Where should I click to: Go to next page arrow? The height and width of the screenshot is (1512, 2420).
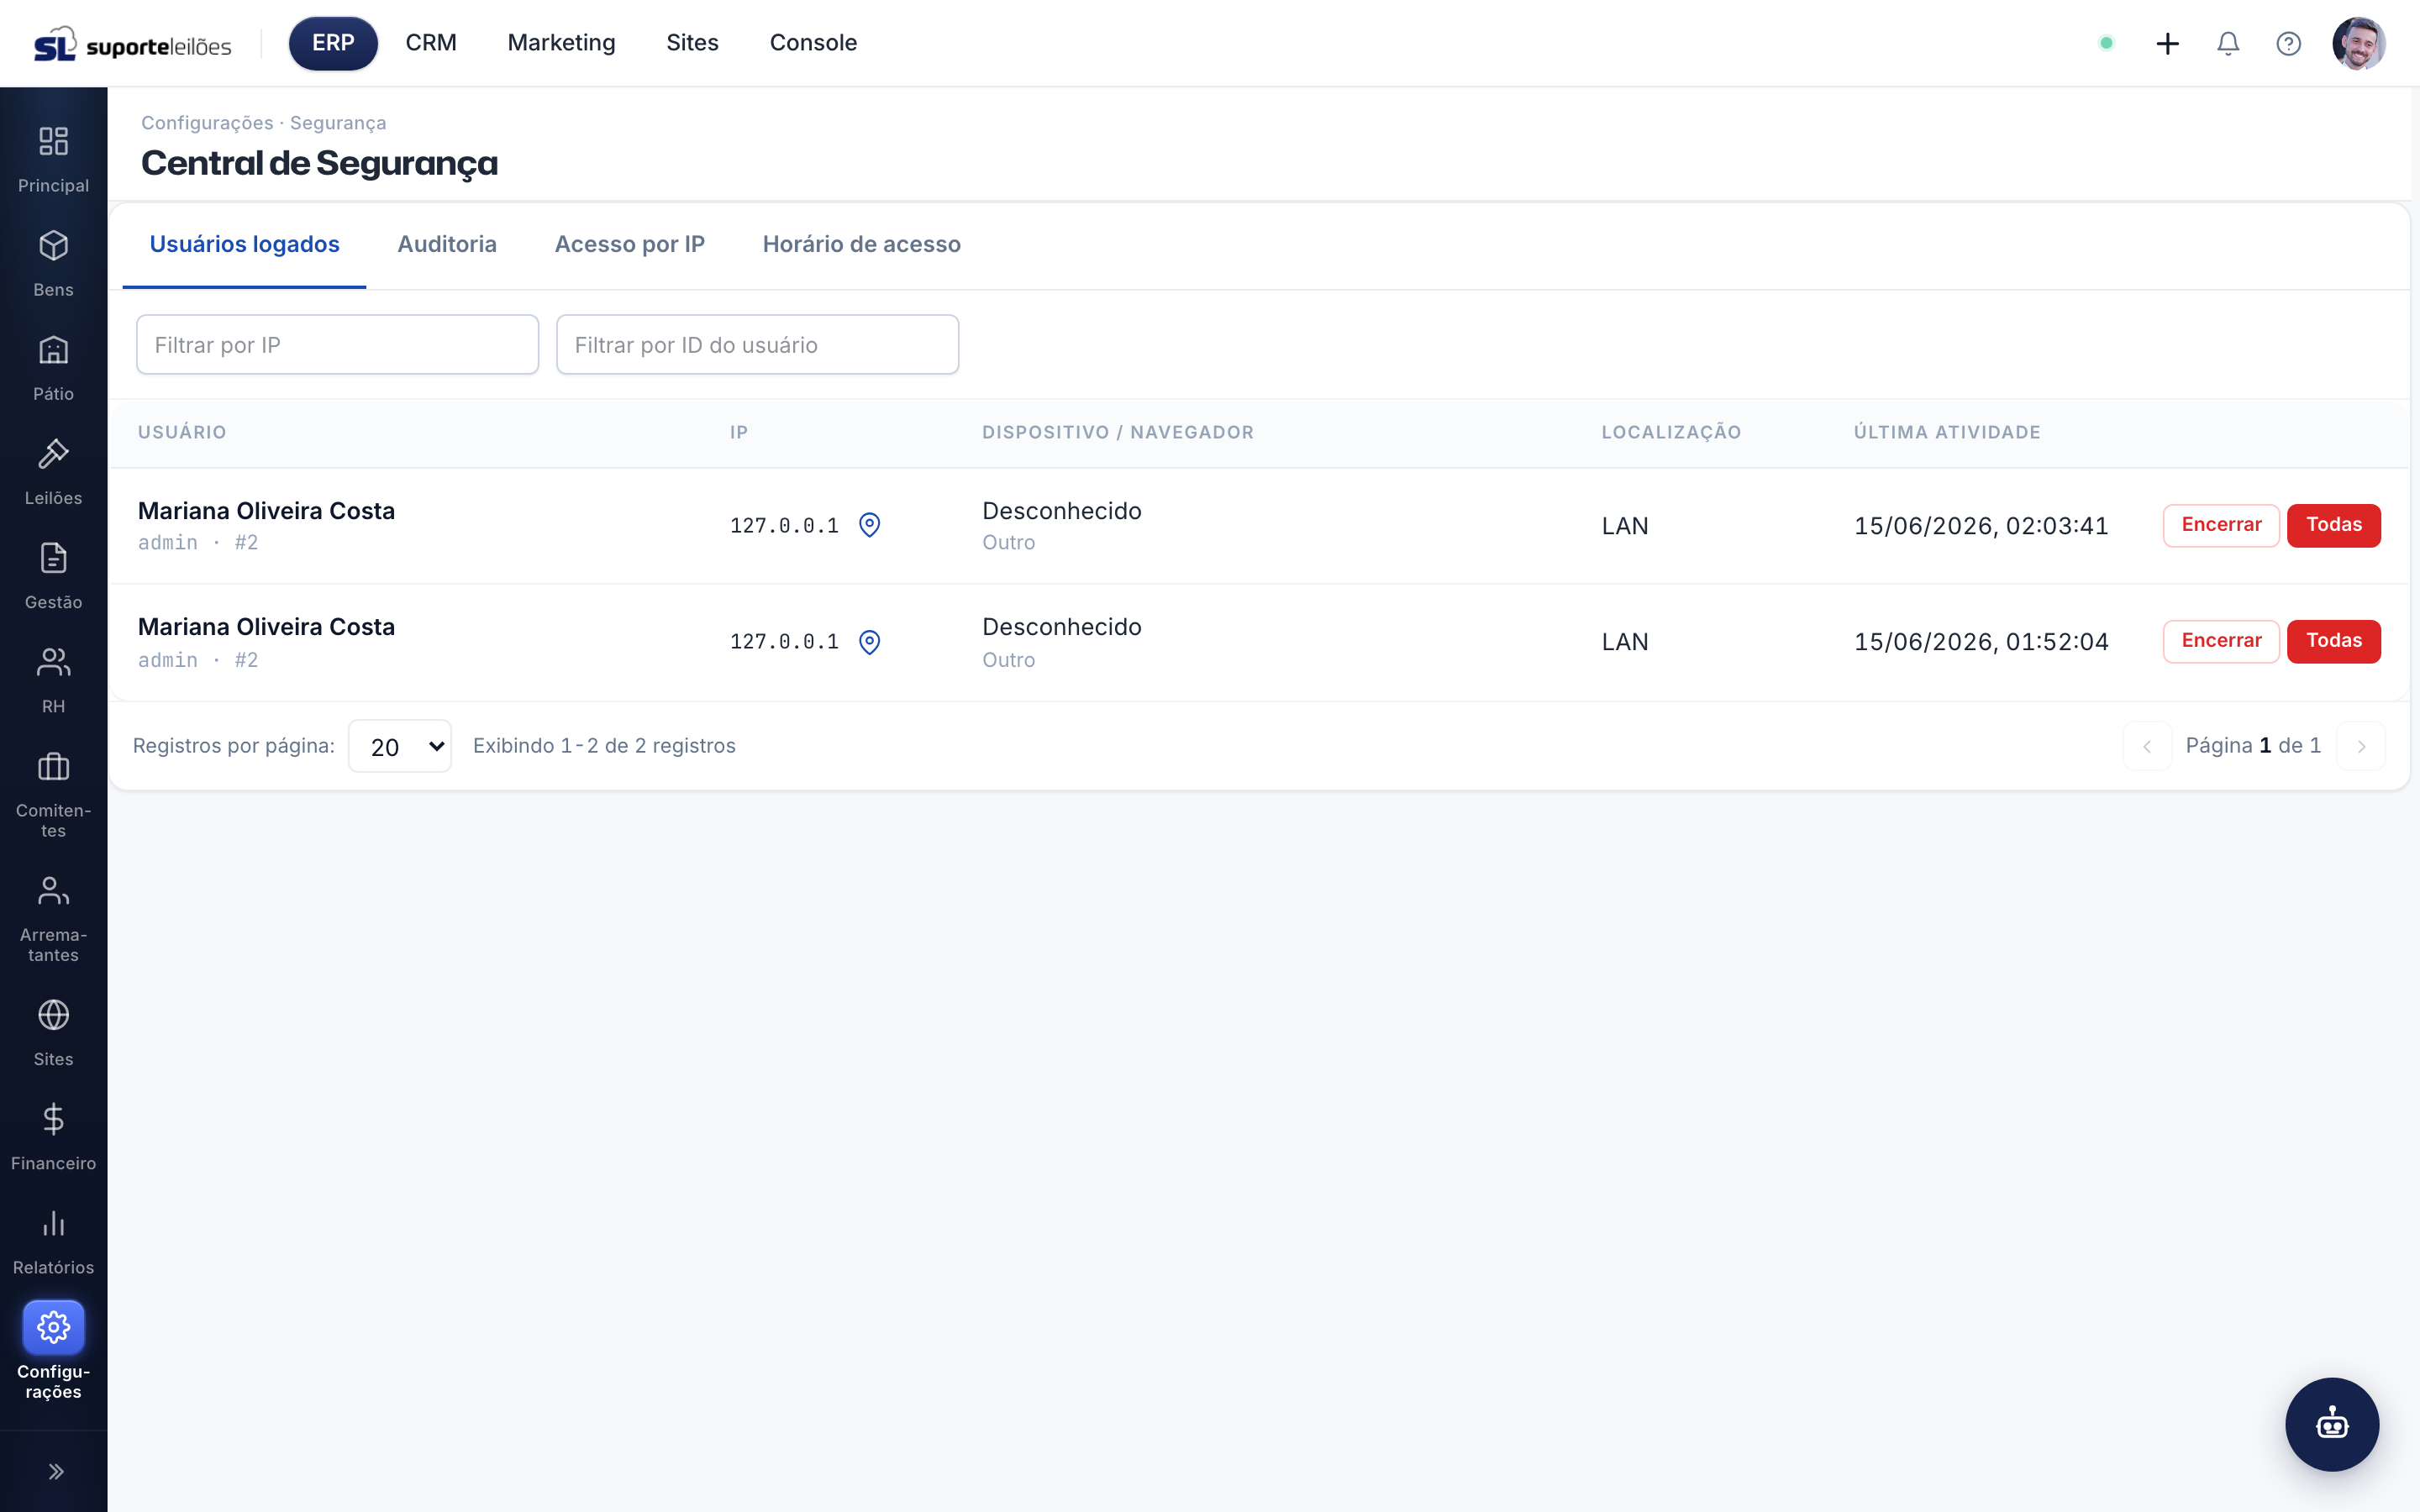pyautogui.click(x=2361, y=746)
